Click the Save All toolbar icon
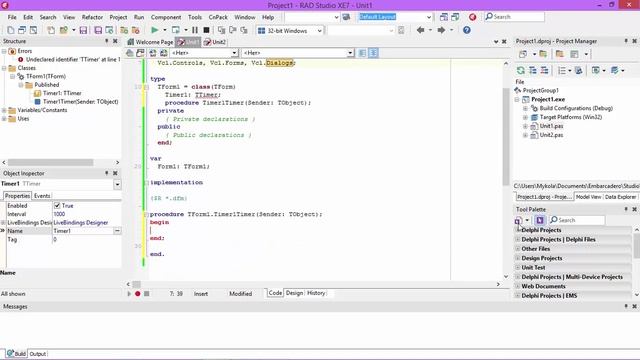The image size is (640, 360). (x=98, y=30)
